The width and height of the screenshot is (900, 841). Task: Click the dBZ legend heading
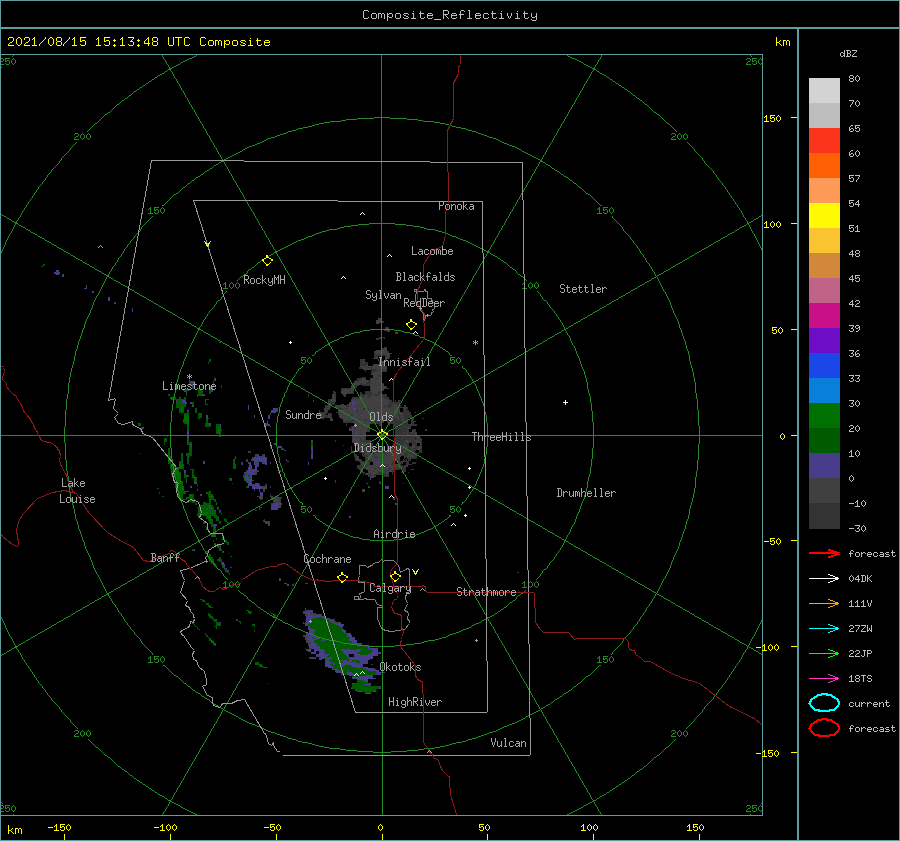[848, 53]
